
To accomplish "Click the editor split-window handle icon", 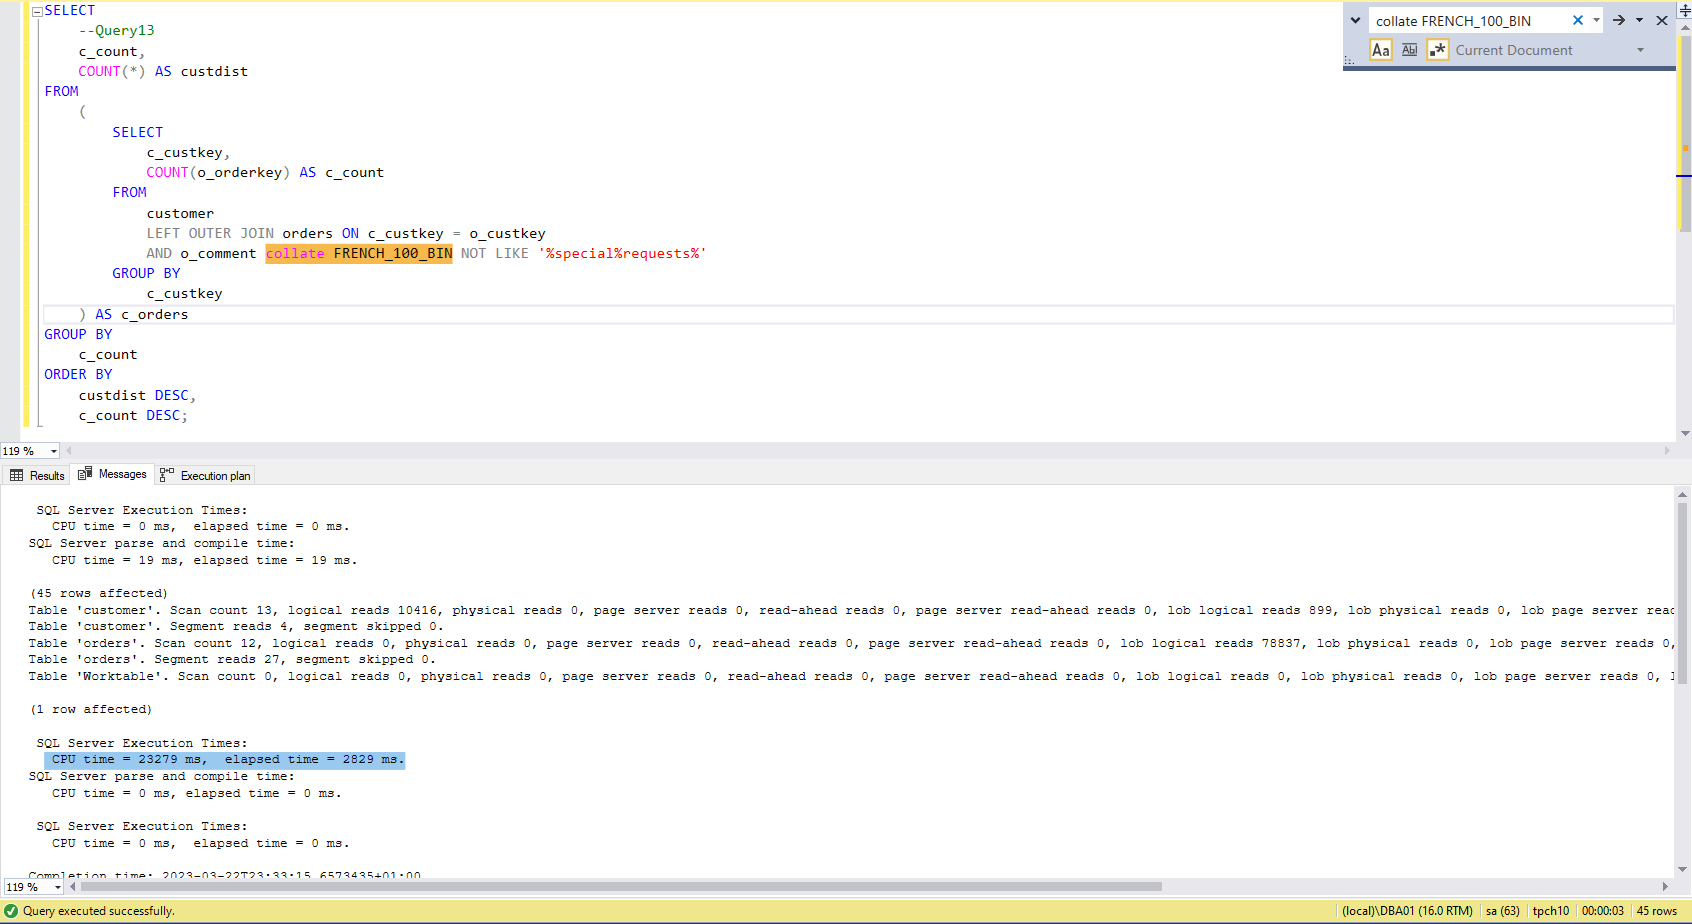I will pyautogui.click(x=1684, y=11).
